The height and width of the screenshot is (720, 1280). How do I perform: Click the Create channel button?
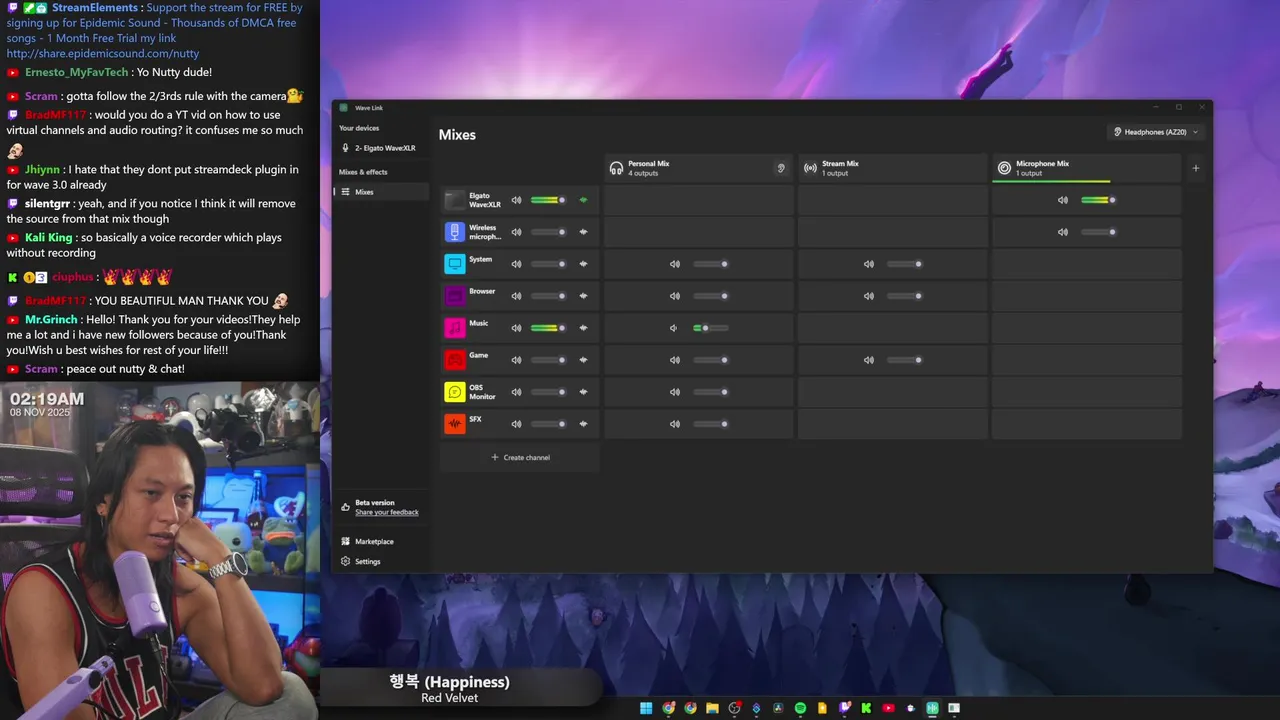[x=520, y=458]
